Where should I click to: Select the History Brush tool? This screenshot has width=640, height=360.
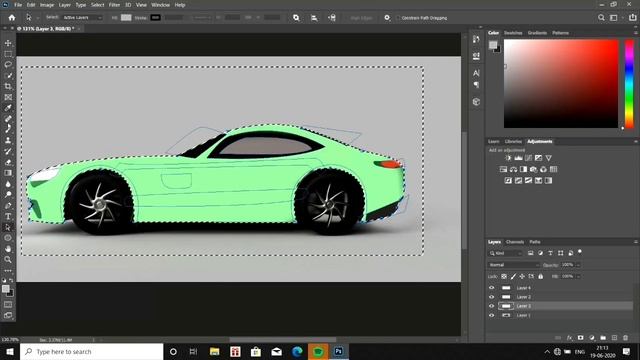click(8, 151)
